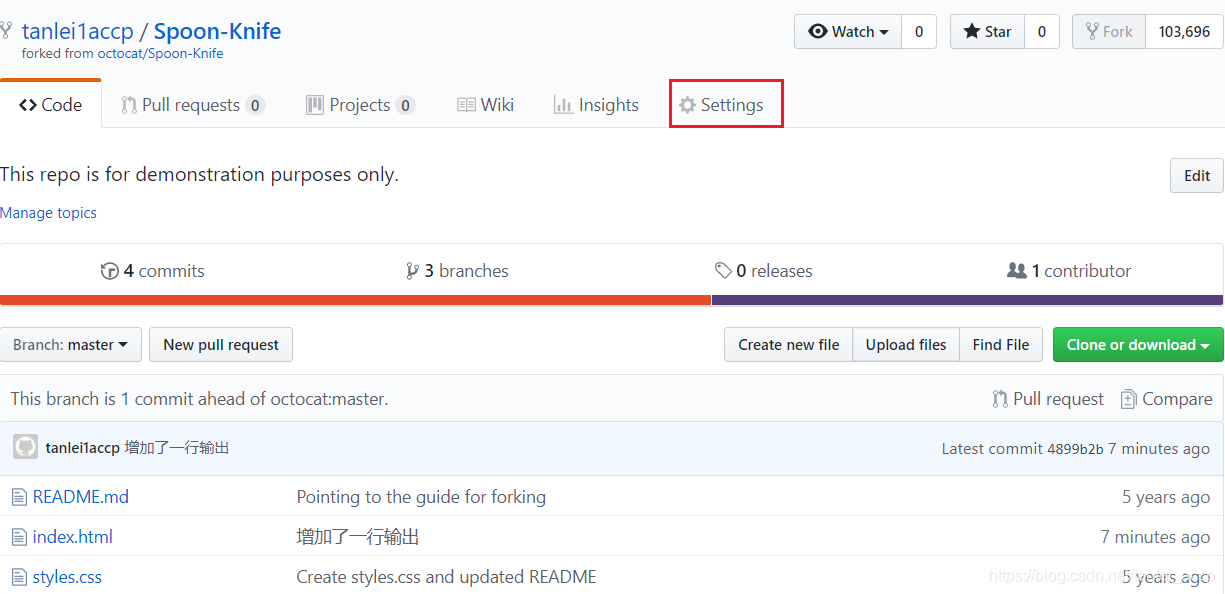Expand the Branch: master dropdown

coord(71,345)
